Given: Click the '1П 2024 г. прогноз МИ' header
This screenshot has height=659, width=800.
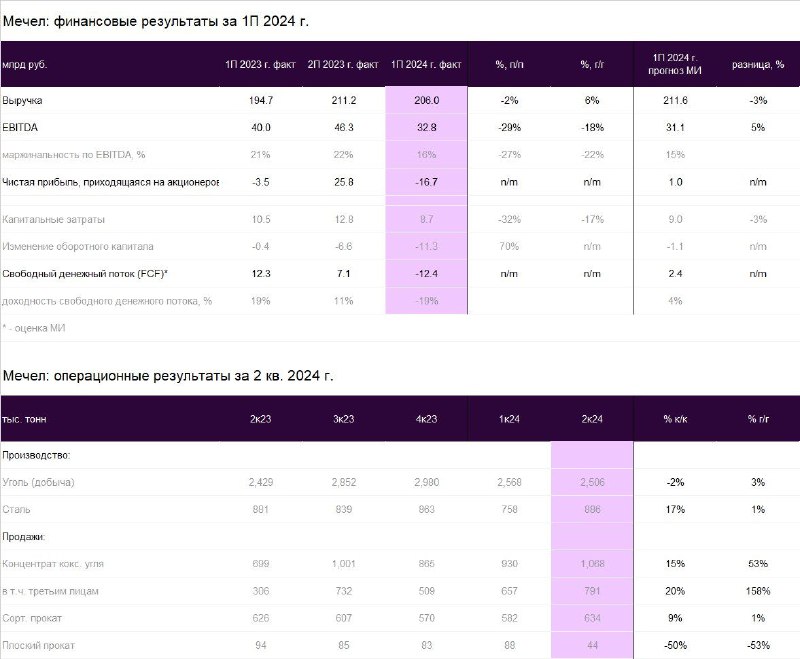Looking at the screenshot, I should pos(675,64).
